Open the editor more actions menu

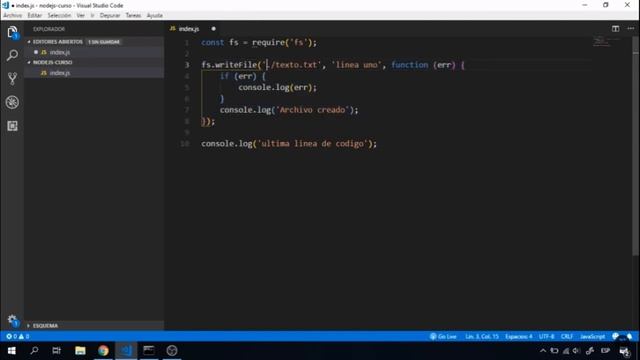coord(631,29)
